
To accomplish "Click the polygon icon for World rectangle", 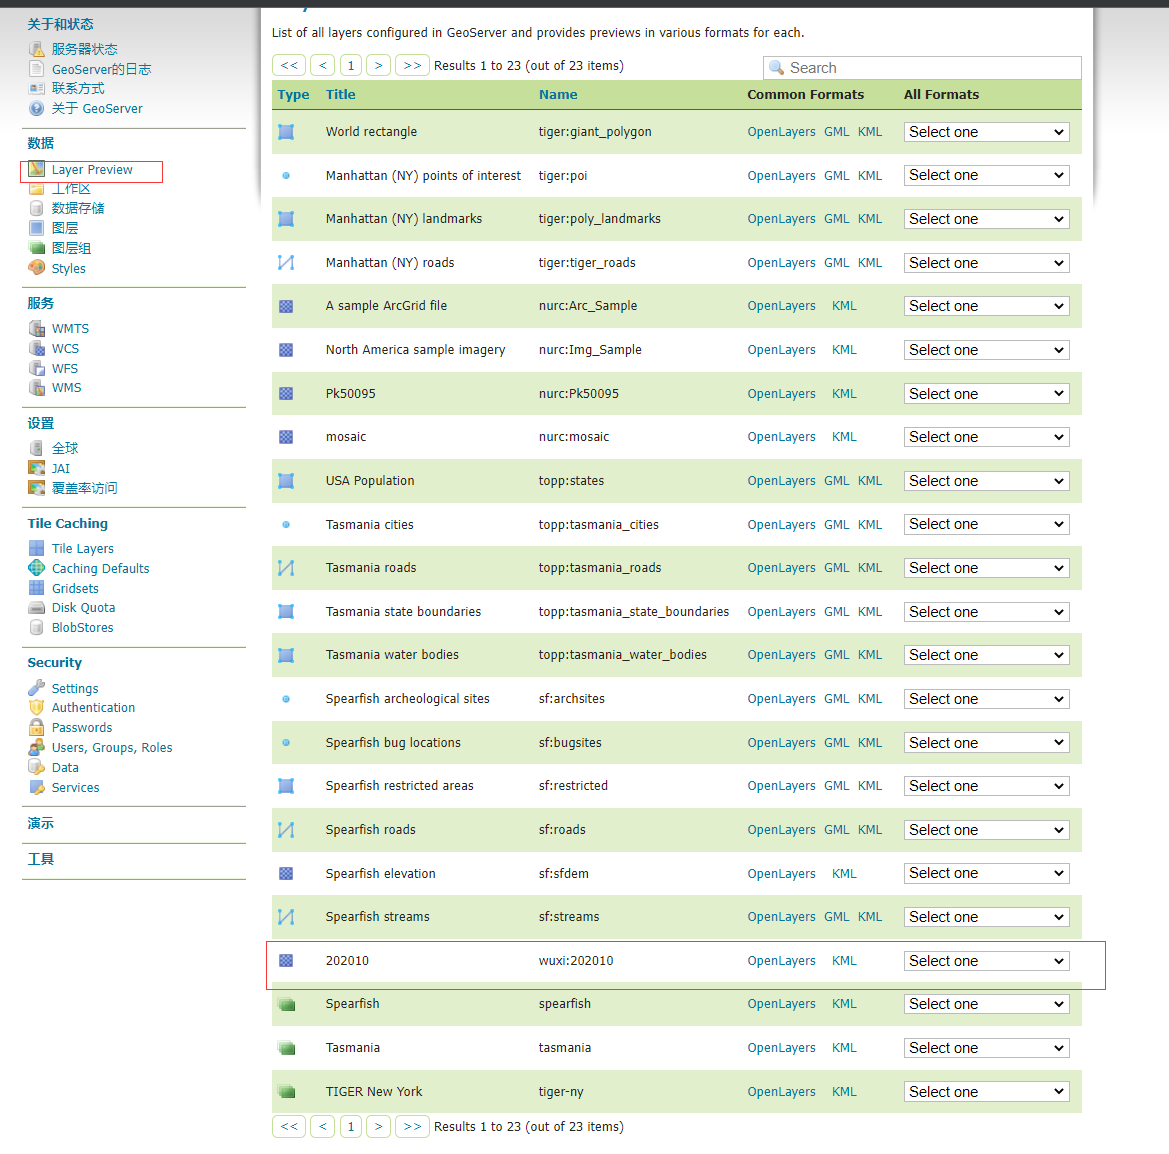I will coord(286,132).
